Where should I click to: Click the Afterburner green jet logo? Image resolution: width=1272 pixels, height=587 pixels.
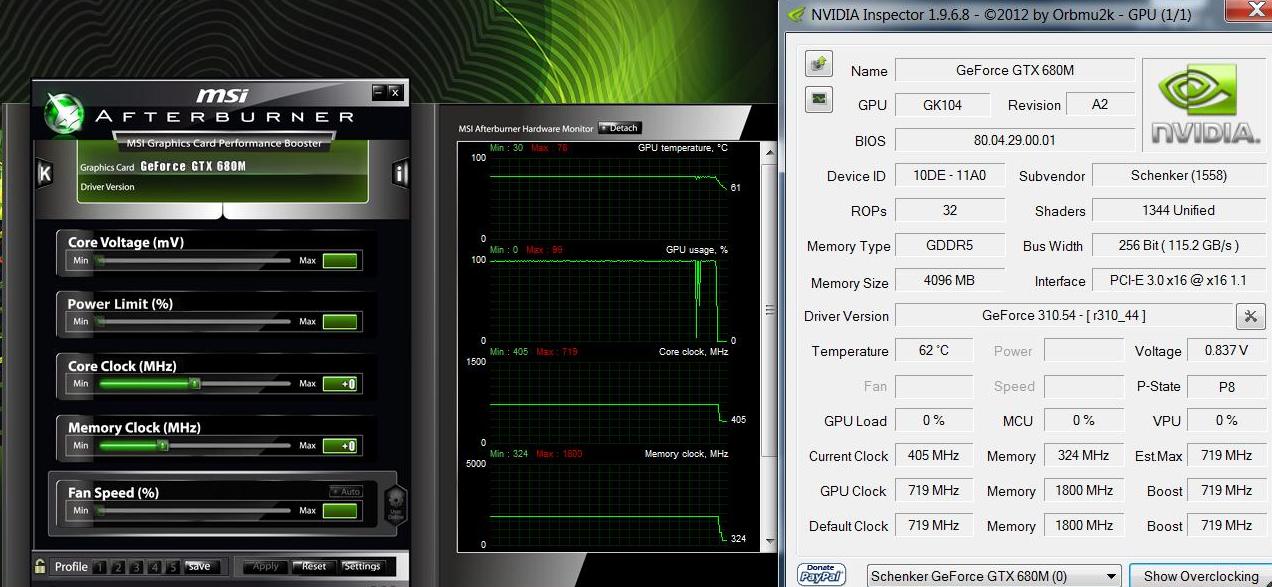click(x=63, y=114)
